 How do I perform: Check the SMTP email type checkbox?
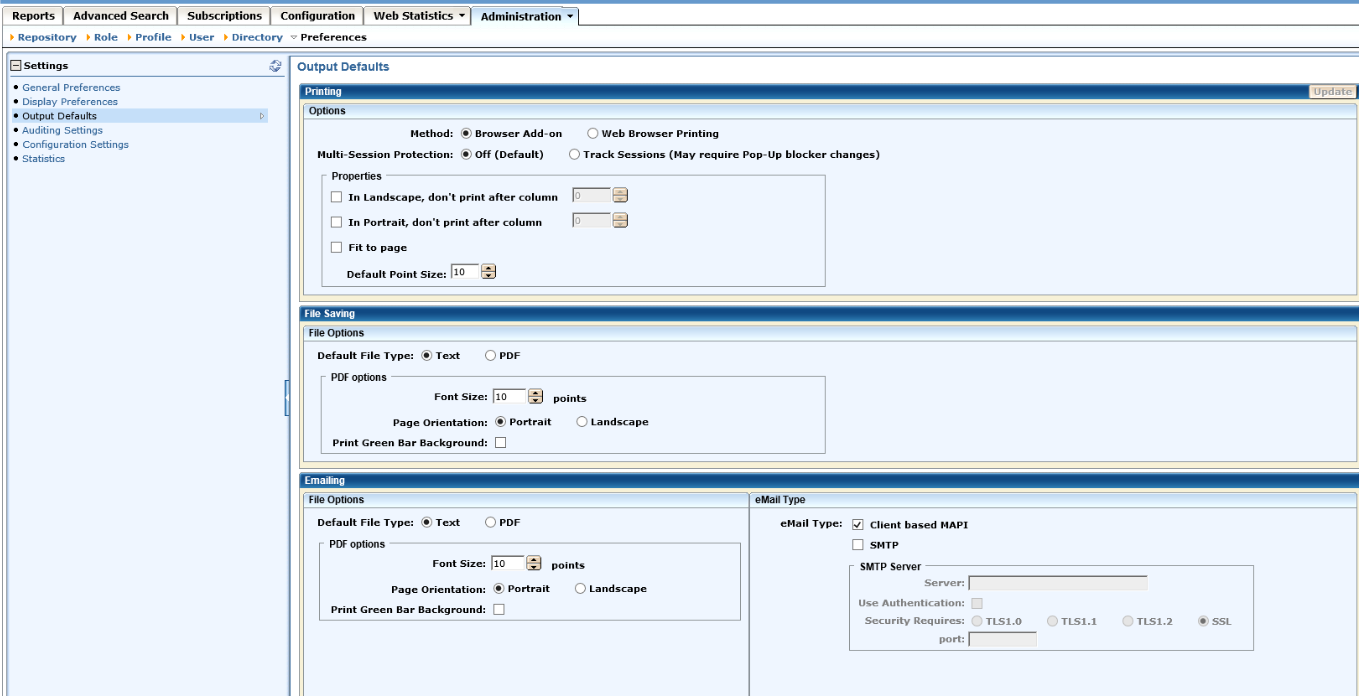pyautogui.click(x=857, y=545)
